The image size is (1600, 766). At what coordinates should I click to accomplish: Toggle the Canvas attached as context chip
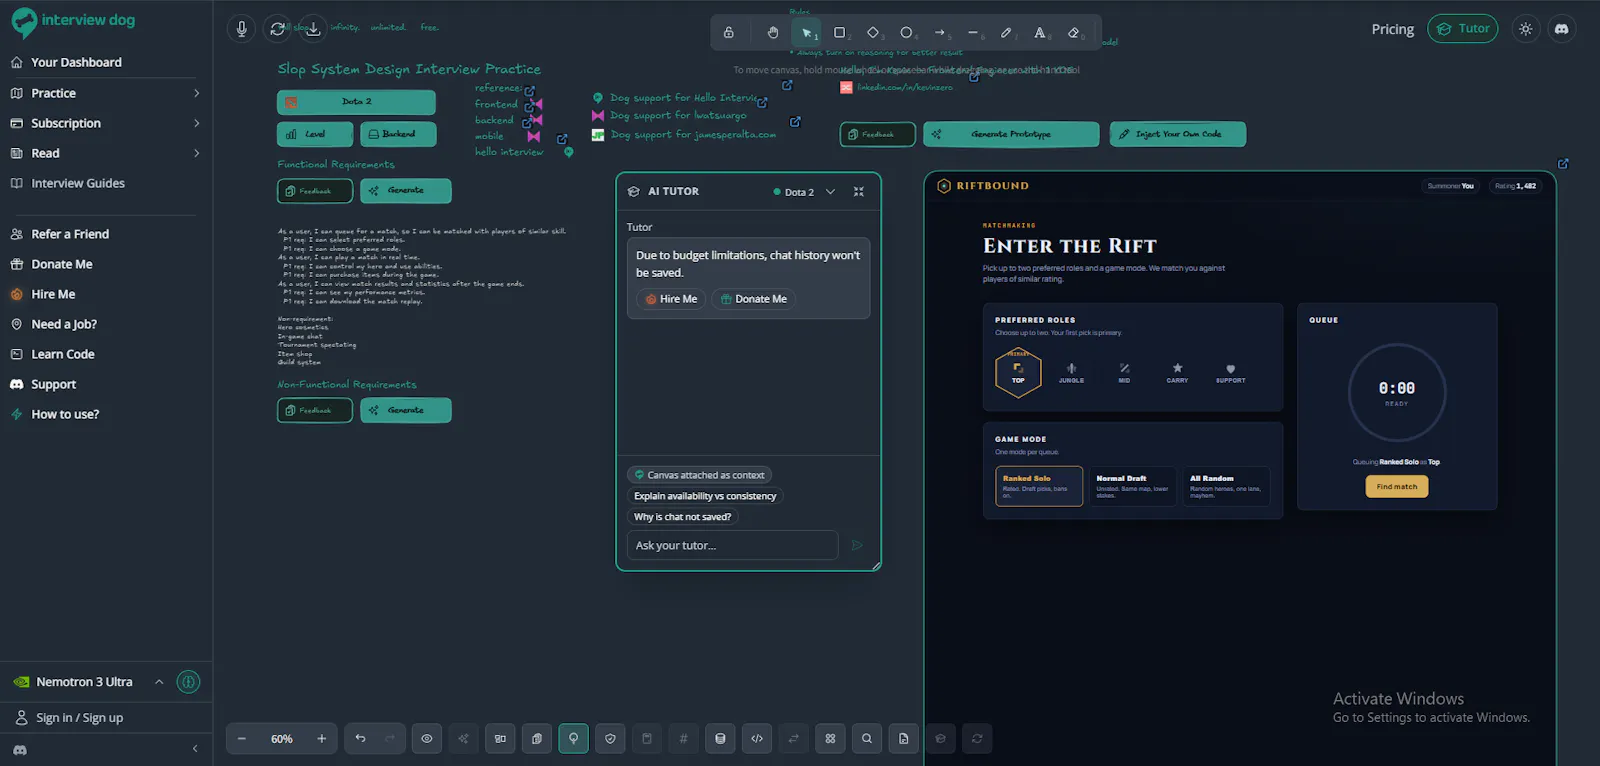tap(699, 475)
